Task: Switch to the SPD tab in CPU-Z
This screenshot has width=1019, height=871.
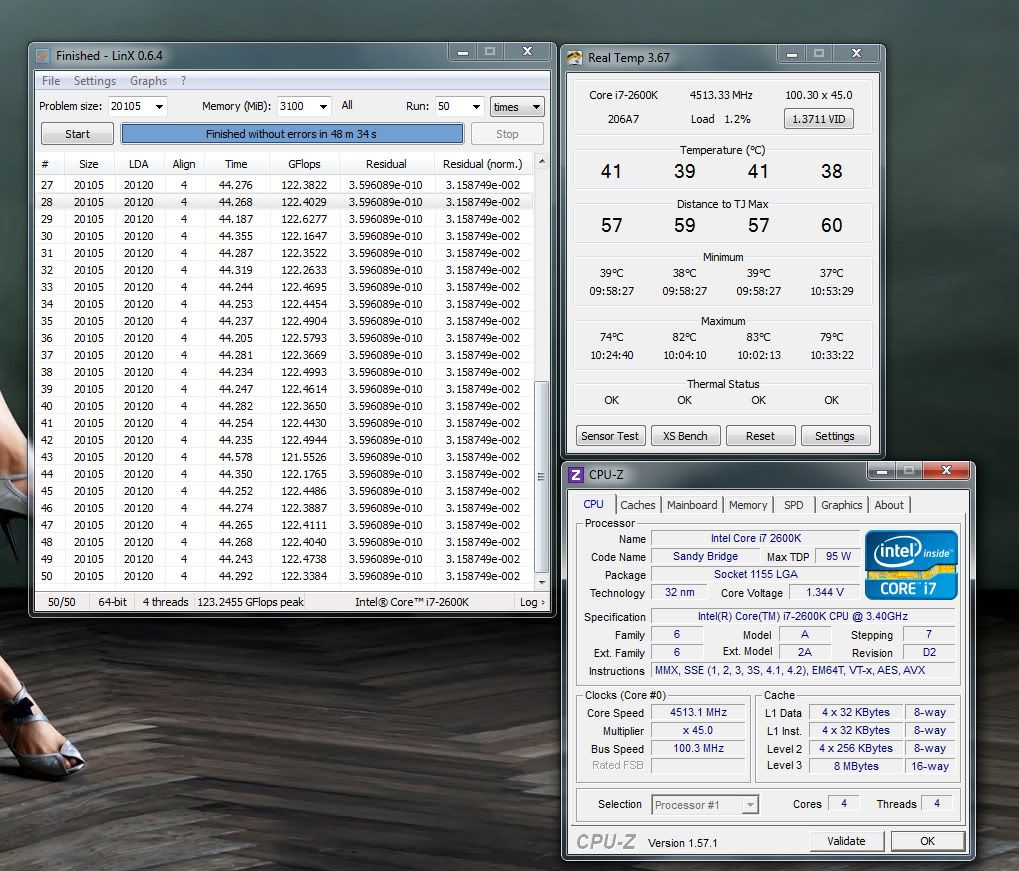Action: pyautogui.click(x=793, y=505)
